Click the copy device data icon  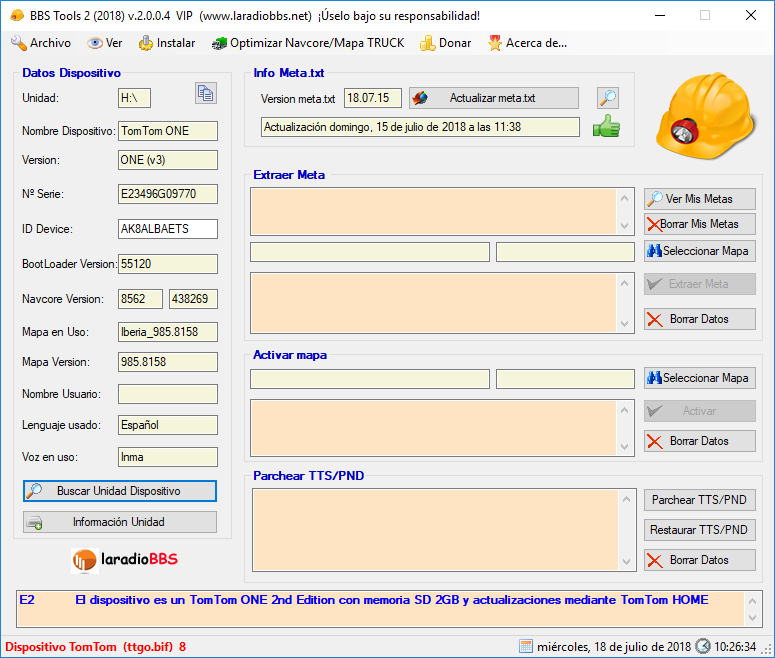tap(206, 93)
